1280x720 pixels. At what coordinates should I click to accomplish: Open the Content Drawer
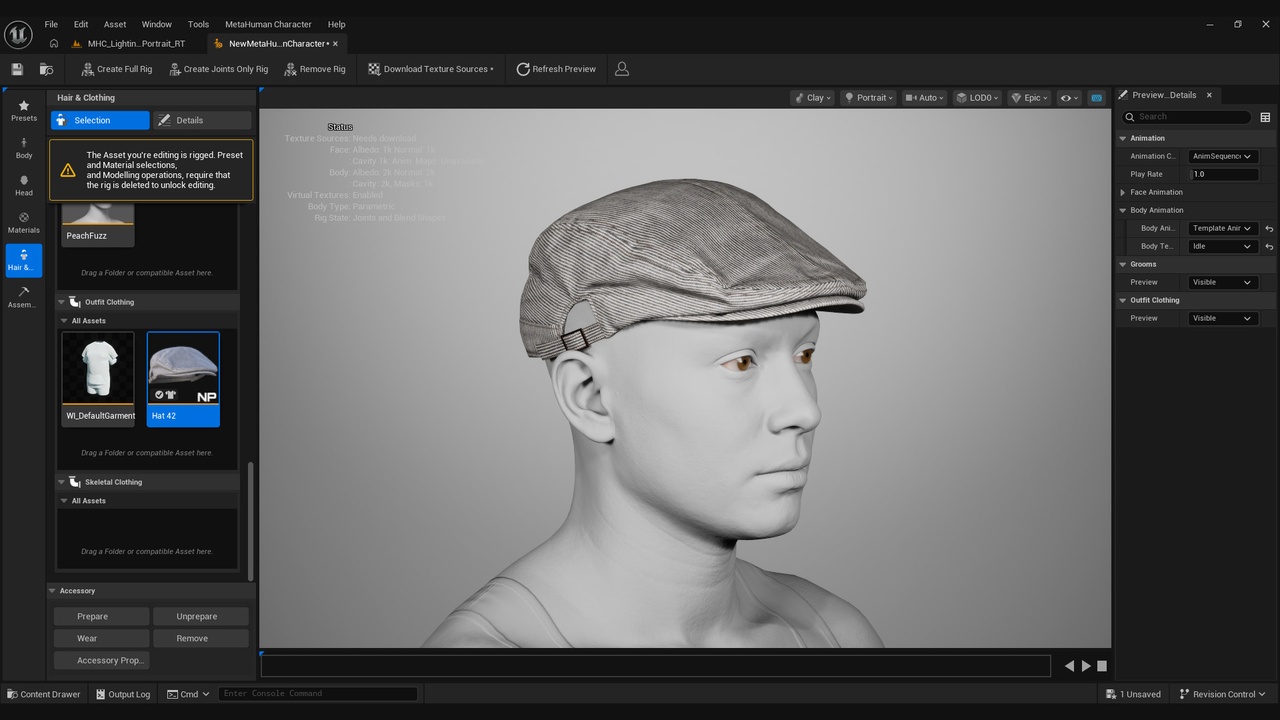(44, 694)
